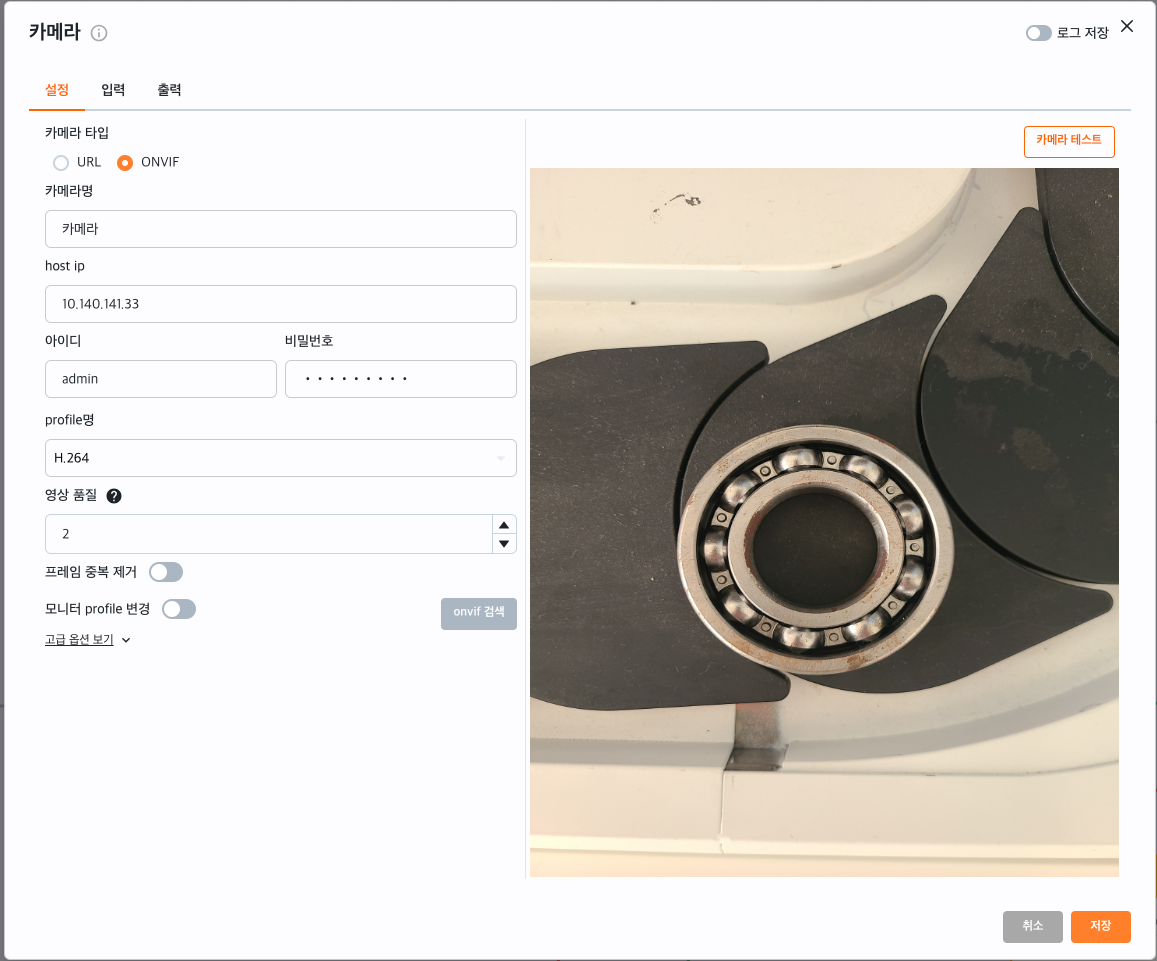This screenshot has height=961, width=1157.
Task: Click the 영상 품질 number field
Action: point(269,534)
